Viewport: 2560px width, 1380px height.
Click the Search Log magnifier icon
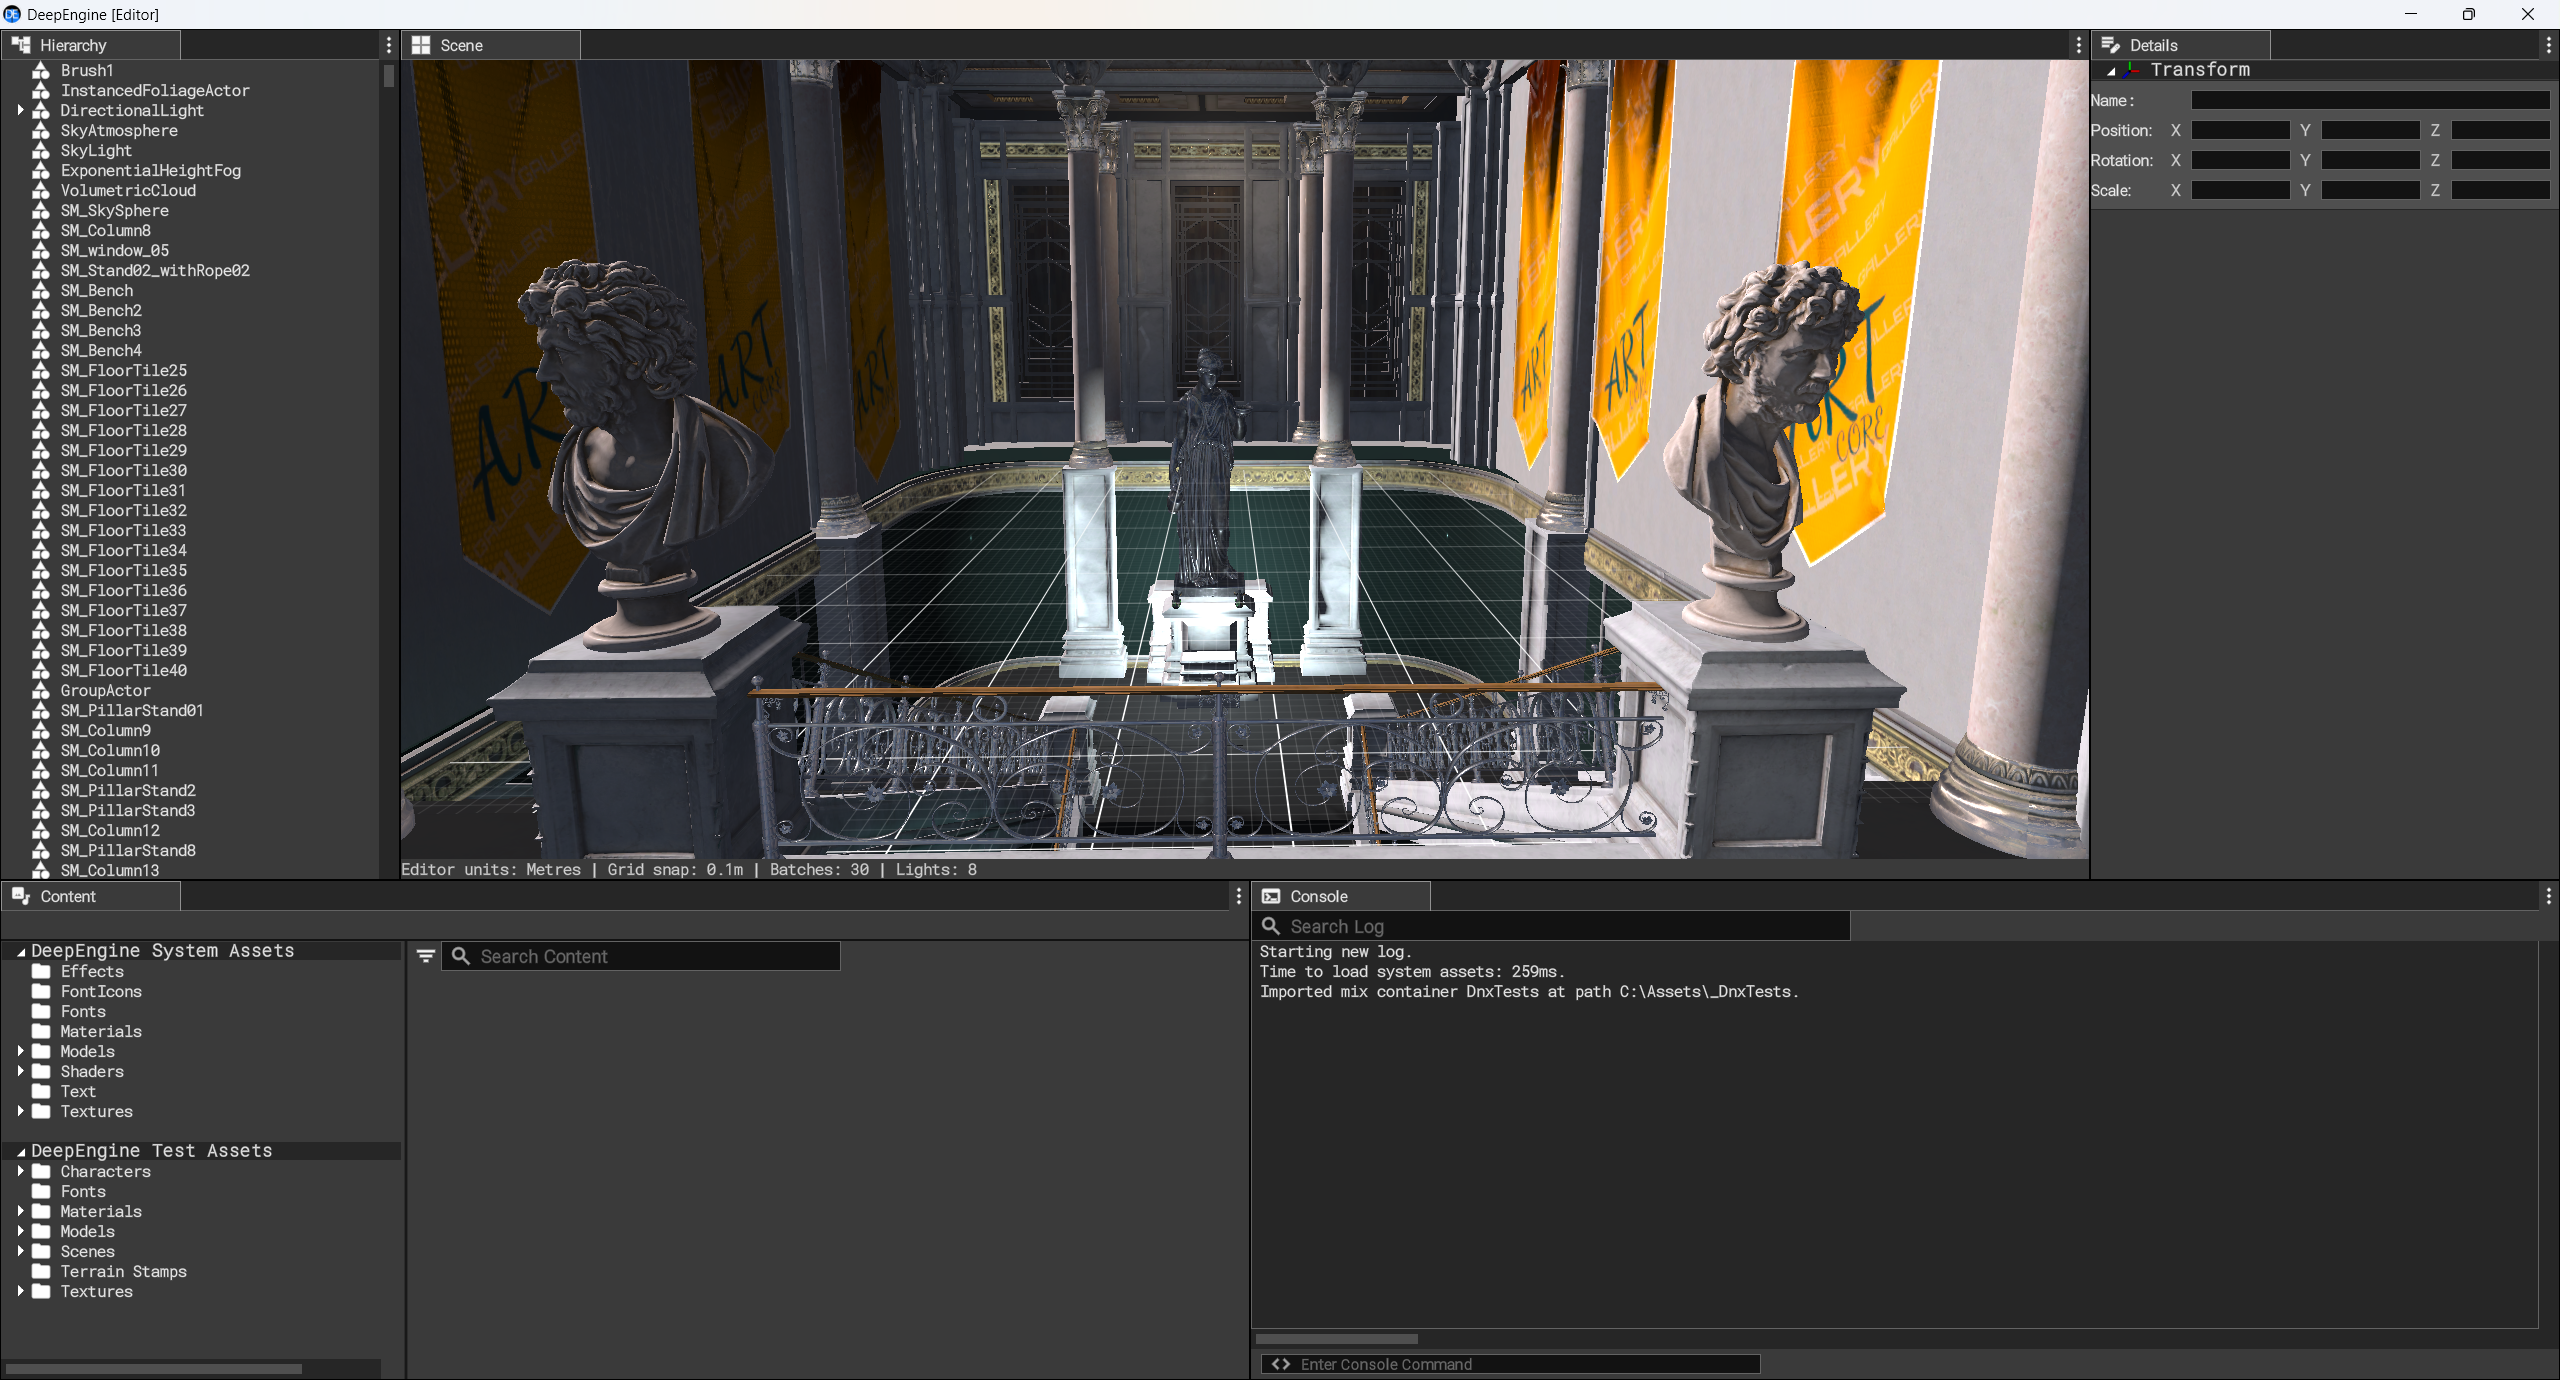pyautogui.click(x=1271, y=926)
